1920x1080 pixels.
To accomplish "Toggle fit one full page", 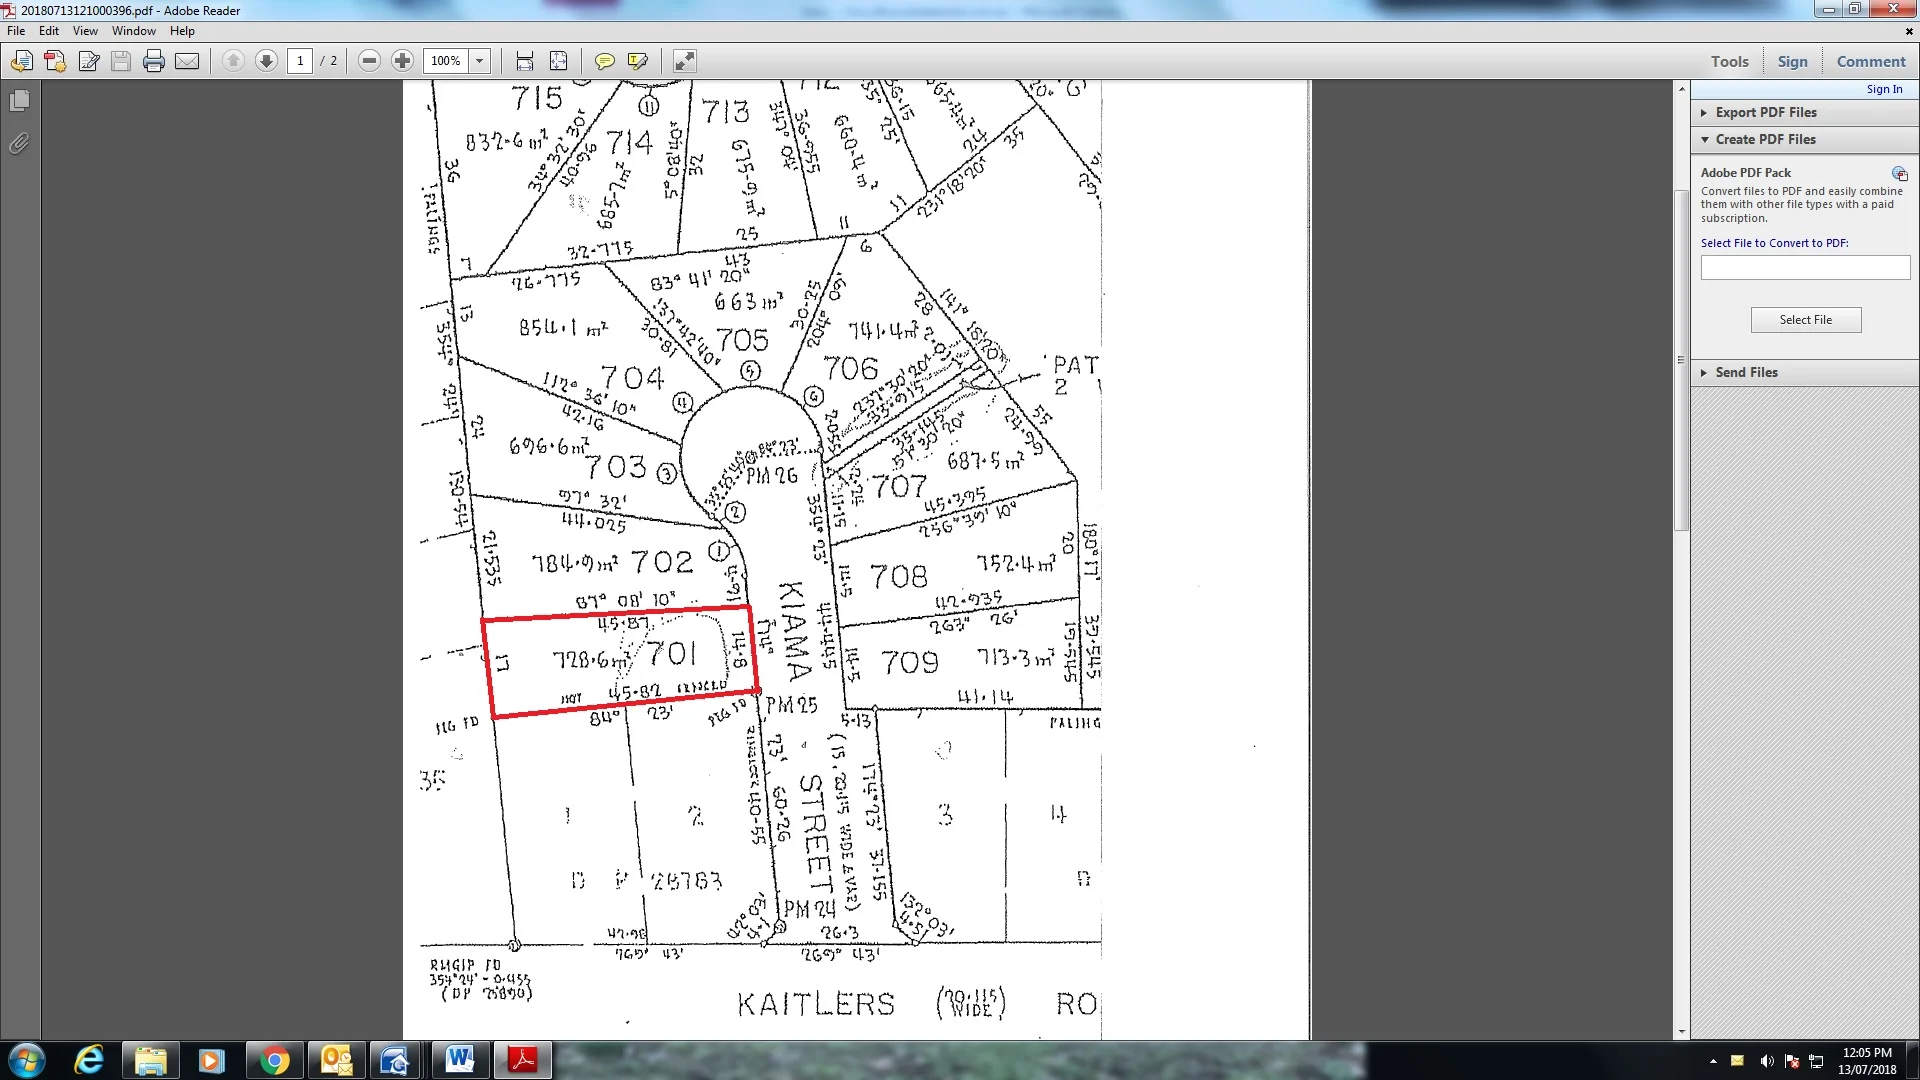I will (559, 62).
